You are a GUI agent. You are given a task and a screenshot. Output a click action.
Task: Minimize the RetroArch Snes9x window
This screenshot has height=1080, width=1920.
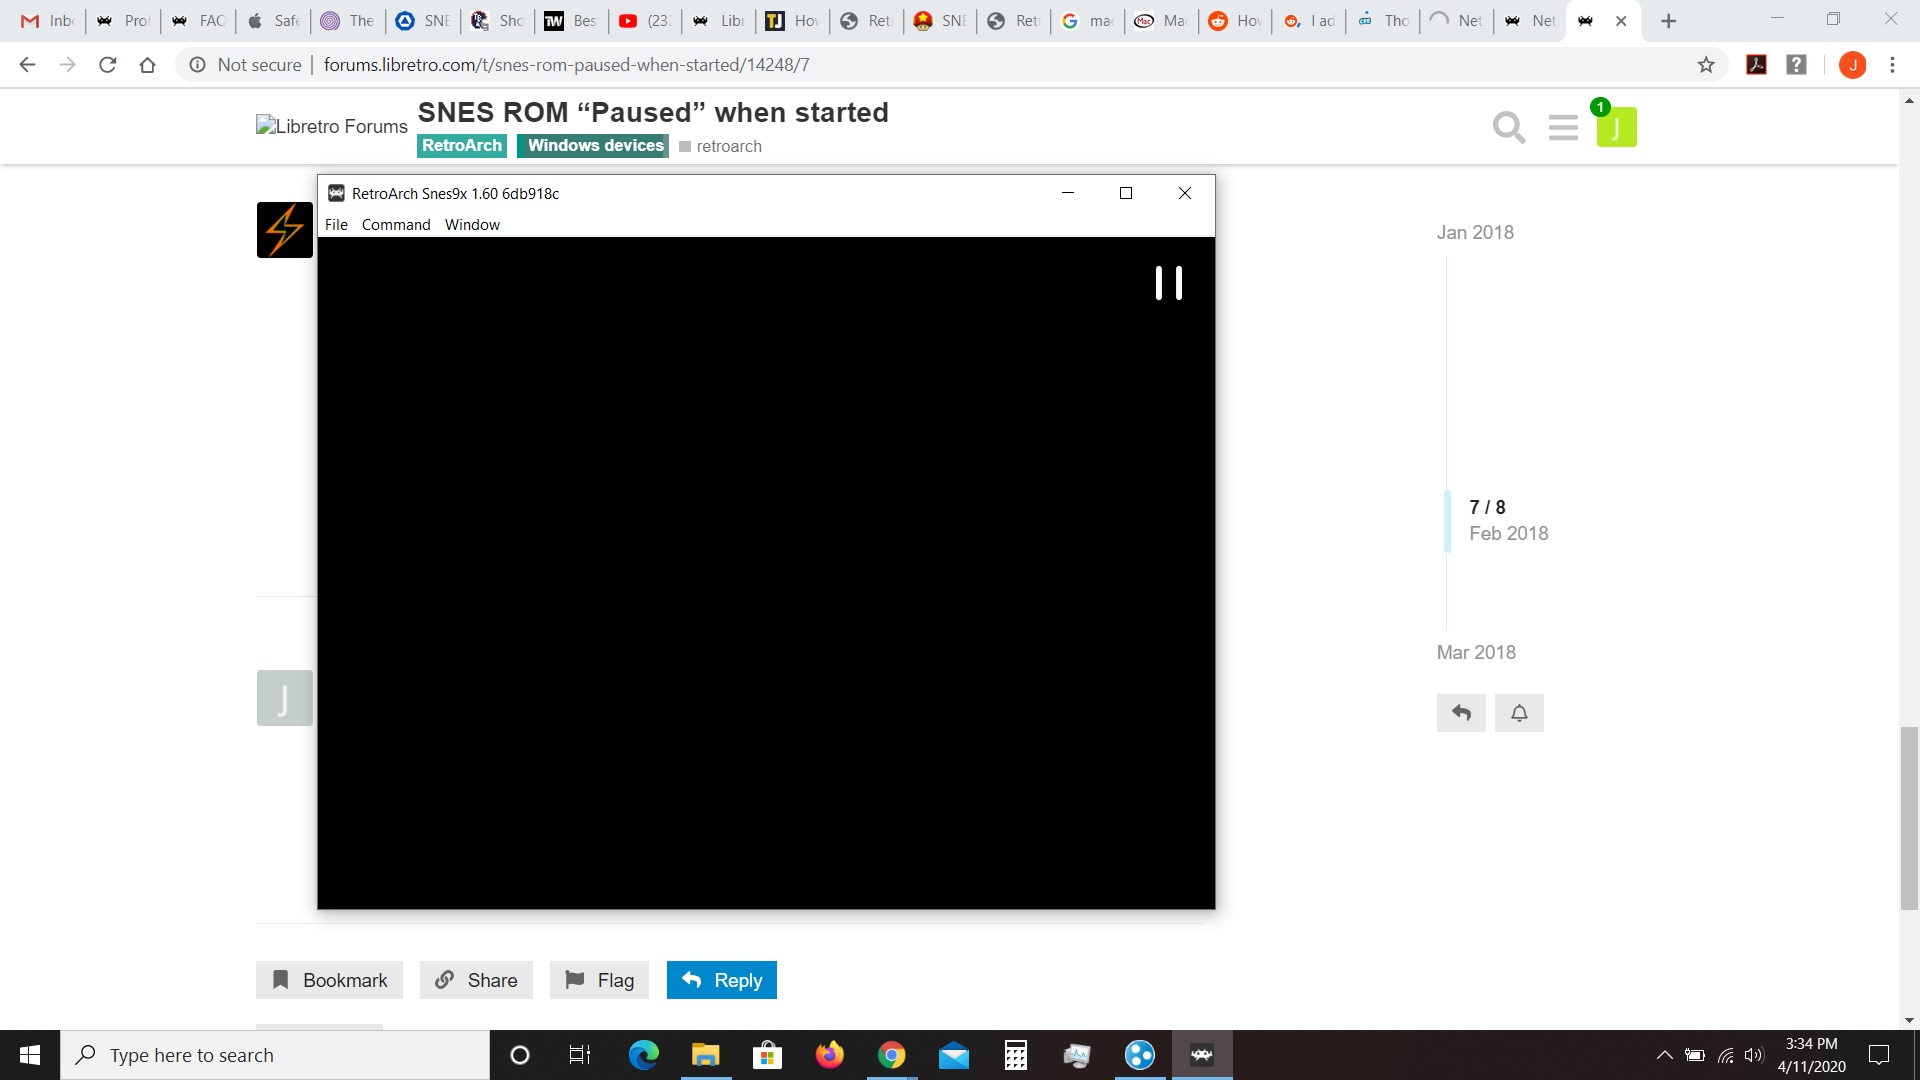1067,193
